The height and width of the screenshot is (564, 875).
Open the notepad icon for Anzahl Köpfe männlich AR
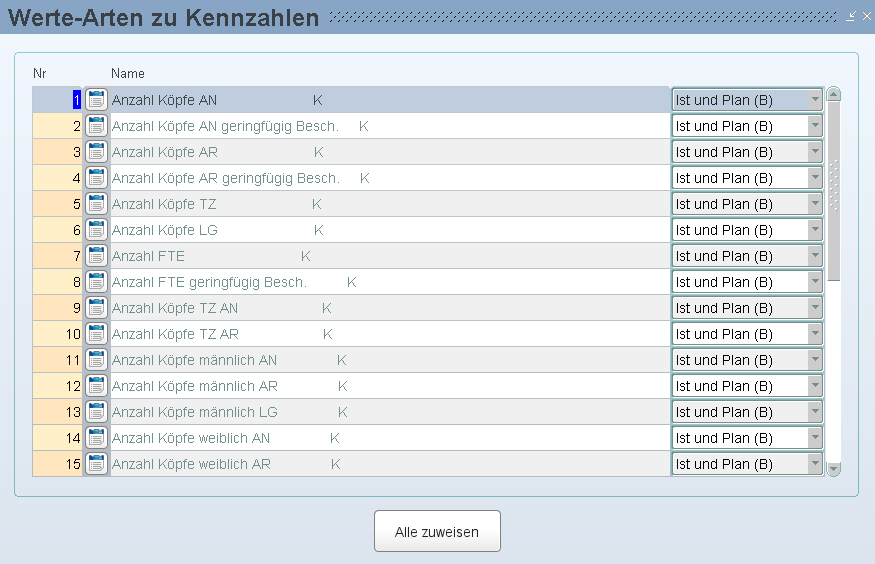[96, 386]
